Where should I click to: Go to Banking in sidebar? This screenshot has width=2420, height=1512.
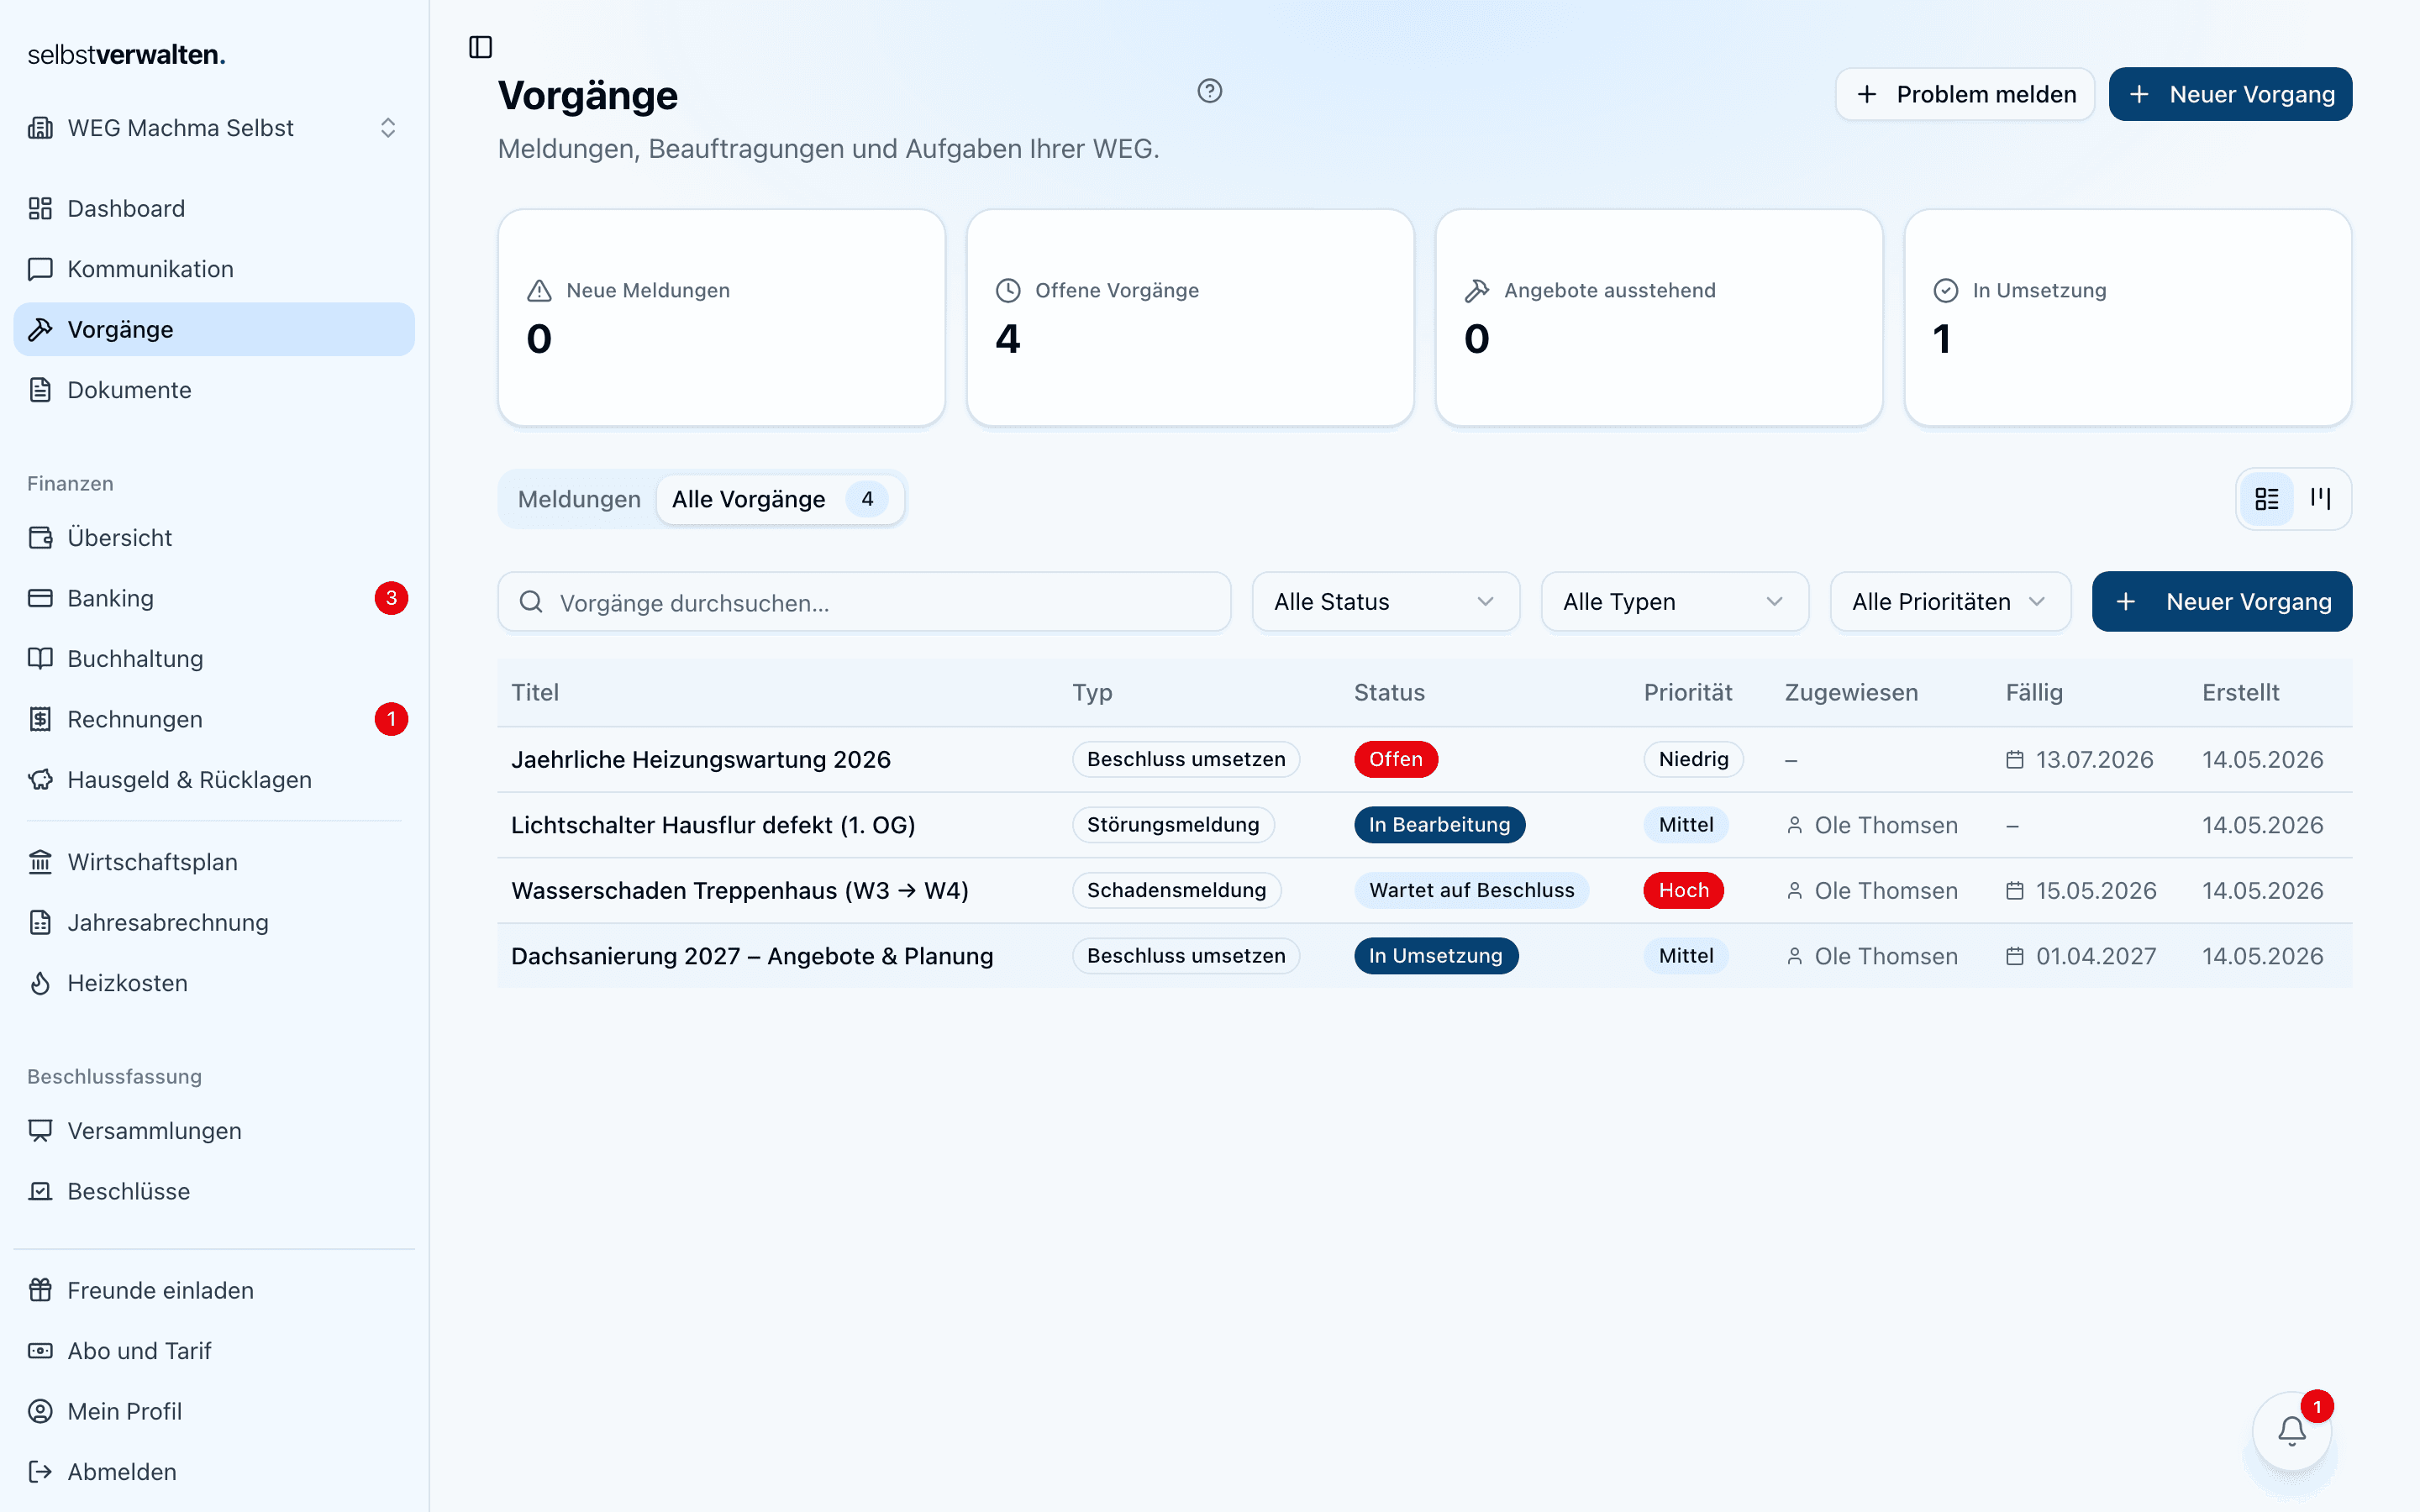click(x=214, y=598)
